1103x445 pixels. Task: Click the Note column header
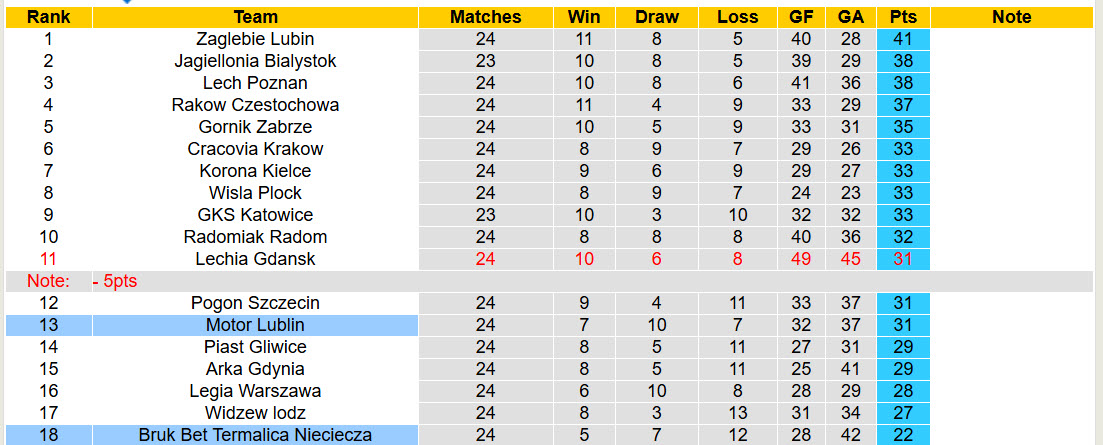pyautogui.click(x=1012, y=17)
